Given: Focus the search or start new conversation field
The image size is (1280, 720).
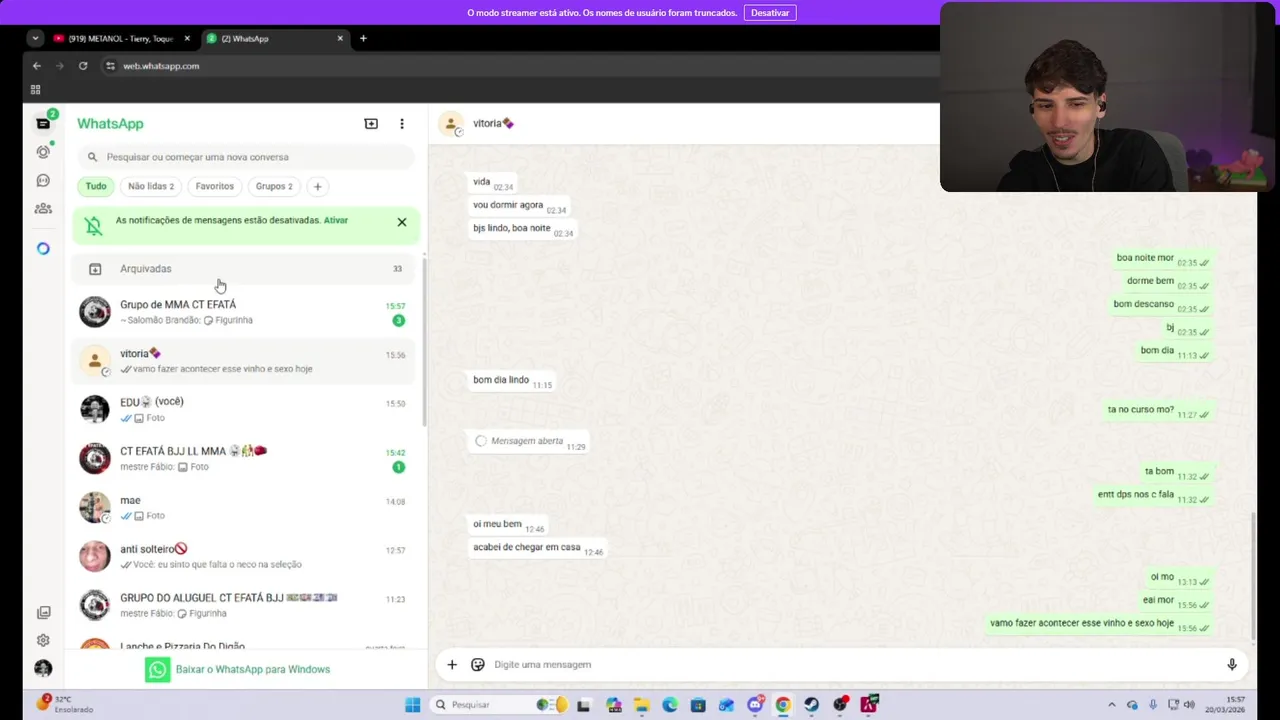Looking at the screenshot, I should point(246,157).
